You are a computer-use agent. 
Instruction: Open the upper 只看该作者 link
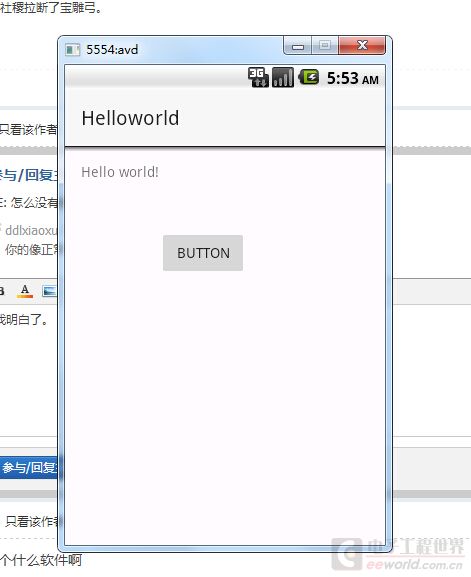tap(28, 130)
